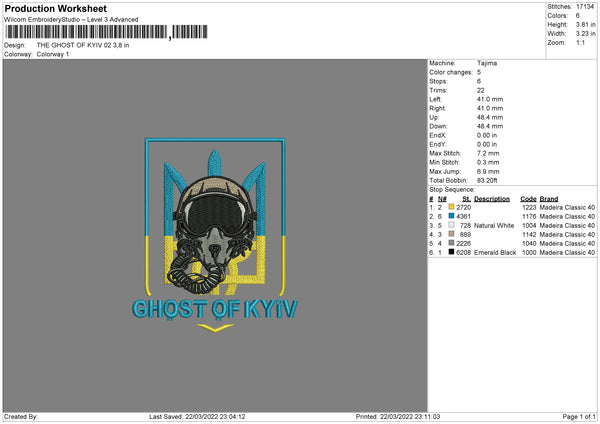This screenshot has width=600, height=424.
Task: Click the Wilcom EmbroideryStudio – Level 3 Advanced text
Action: click(x=71, y=20)
